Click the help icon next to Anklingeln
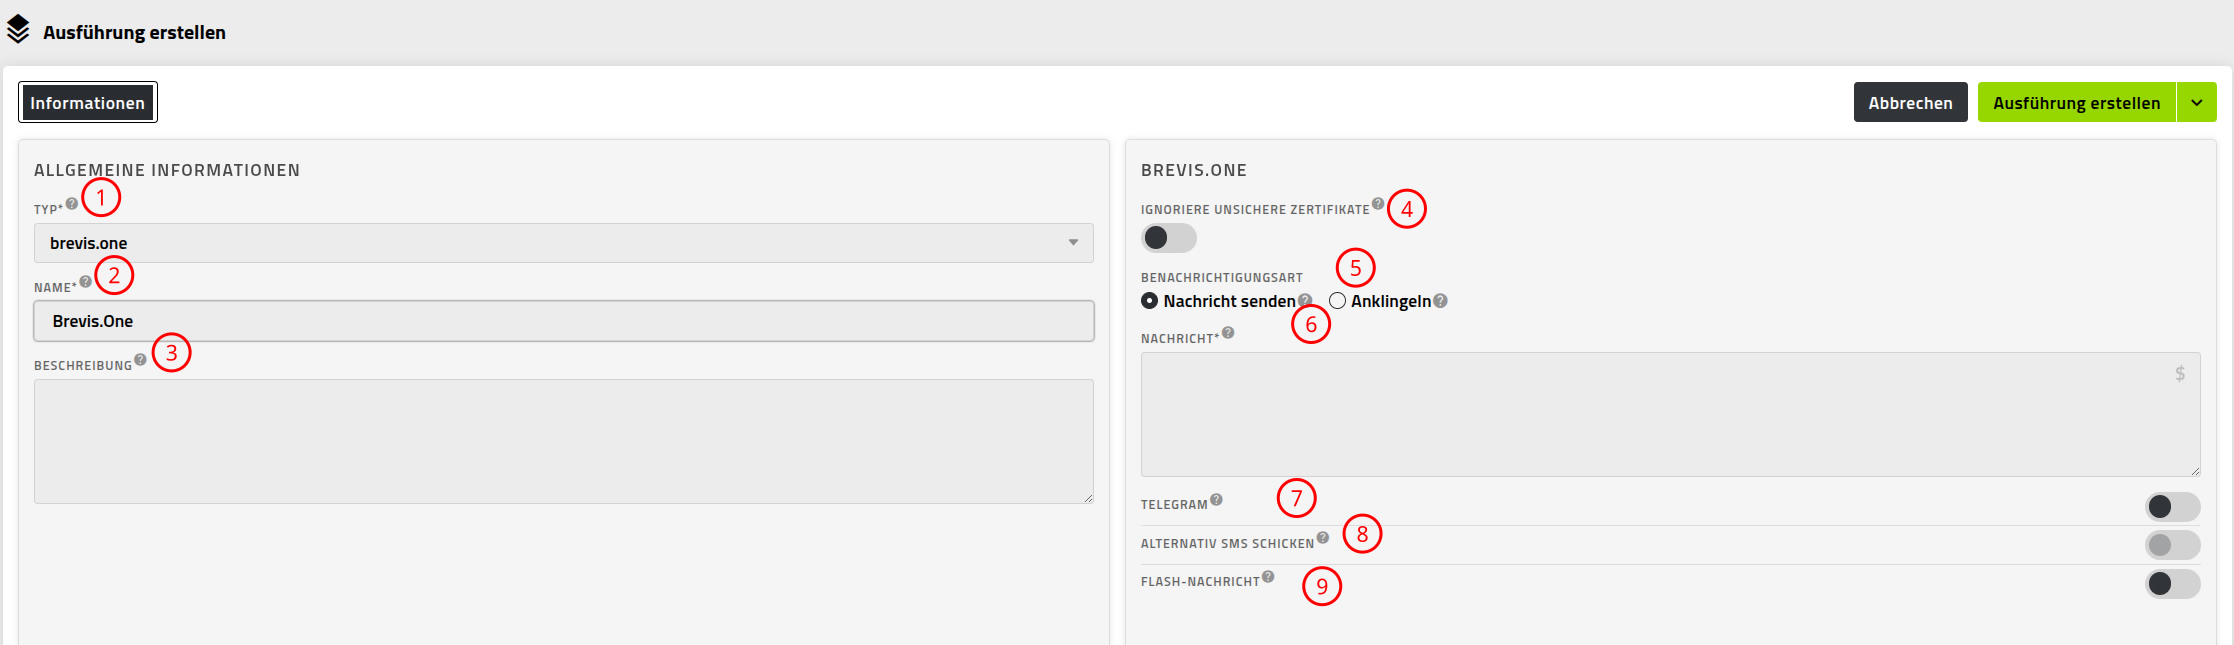 1440,301
